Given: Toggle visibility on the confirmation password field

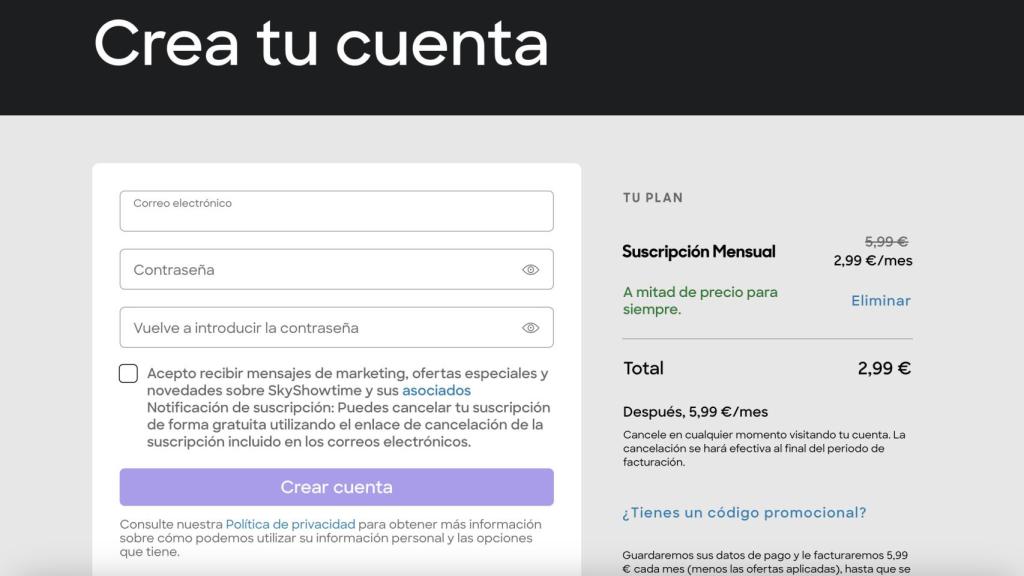Looking at the screenshot, I should pos(531,327).
